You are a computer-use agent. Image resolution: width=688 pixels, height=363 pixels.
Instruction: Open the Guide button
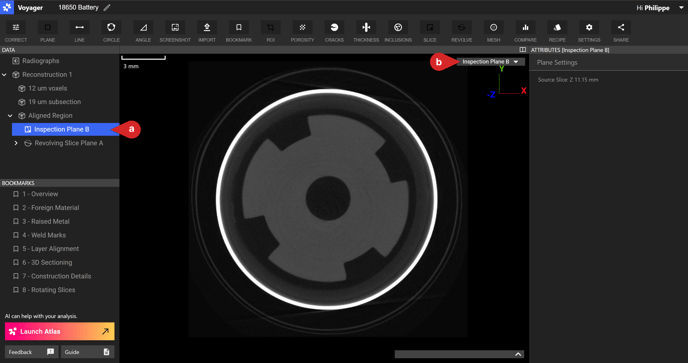[87, 352]
